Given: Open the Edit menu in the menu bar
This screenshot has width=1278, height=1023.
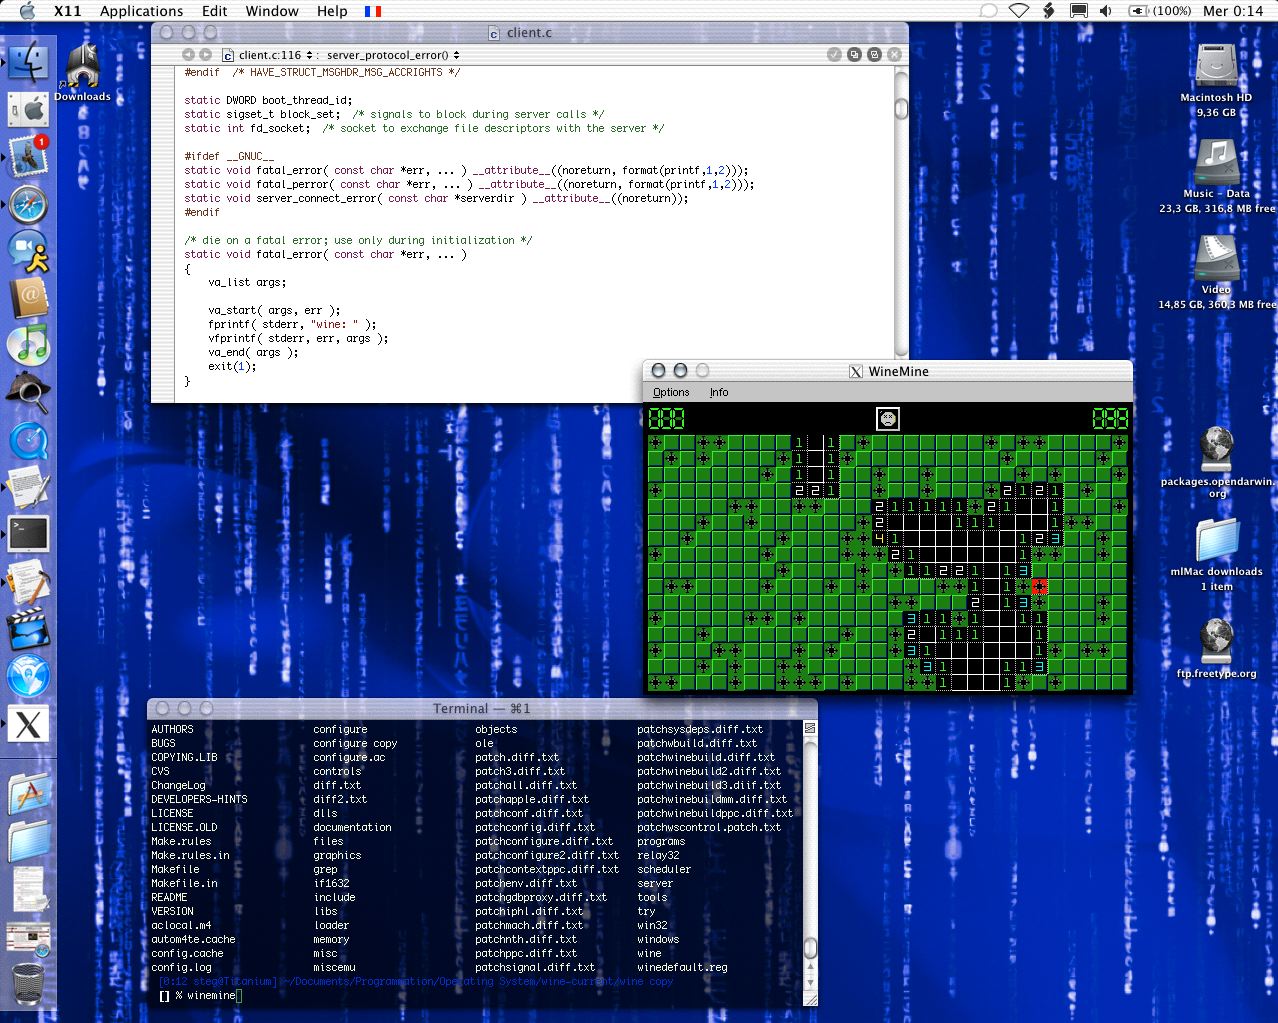Looking at the screenshot, I should (x=214, y=11).
